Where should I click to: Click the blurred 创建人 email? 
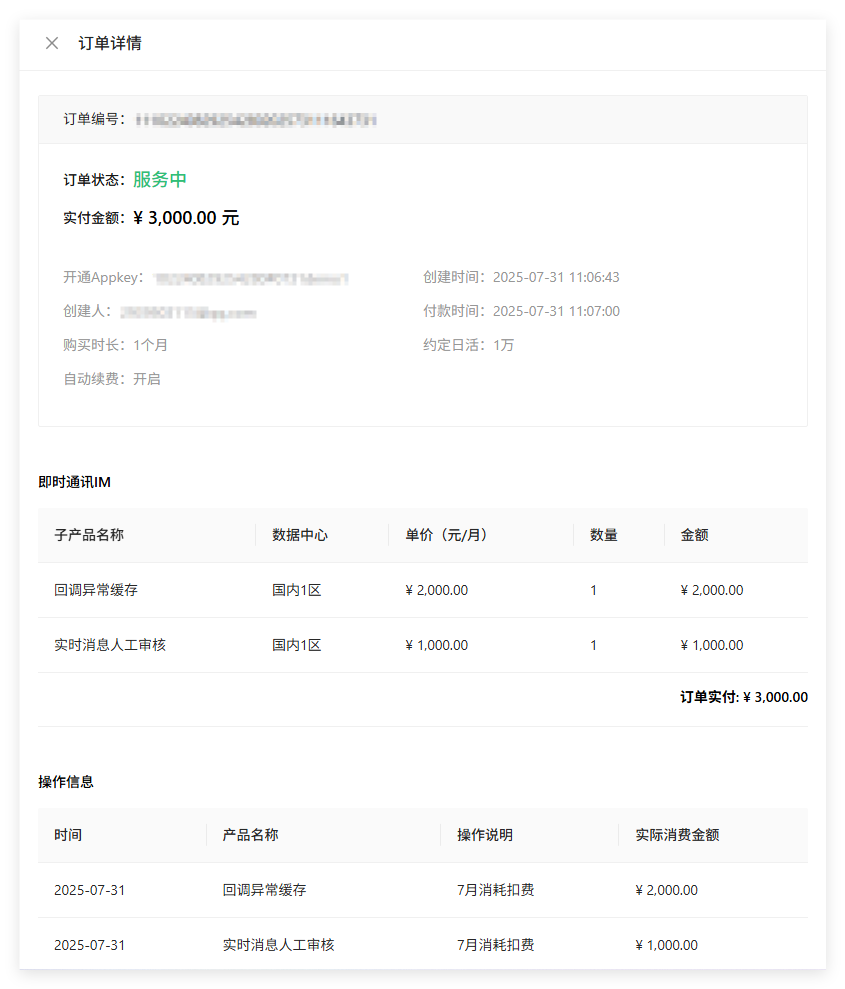click(x=188, y=312)
